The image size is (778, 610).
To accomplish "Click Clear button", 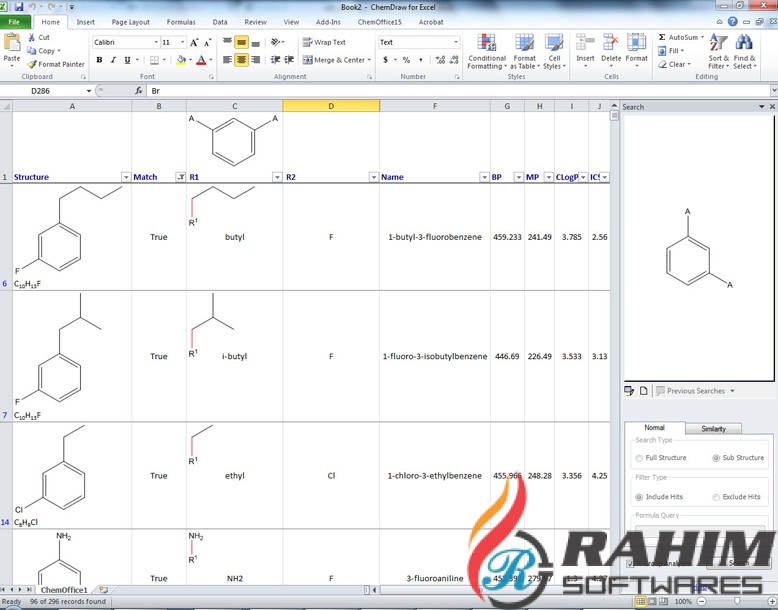I will tap(674, 64).
